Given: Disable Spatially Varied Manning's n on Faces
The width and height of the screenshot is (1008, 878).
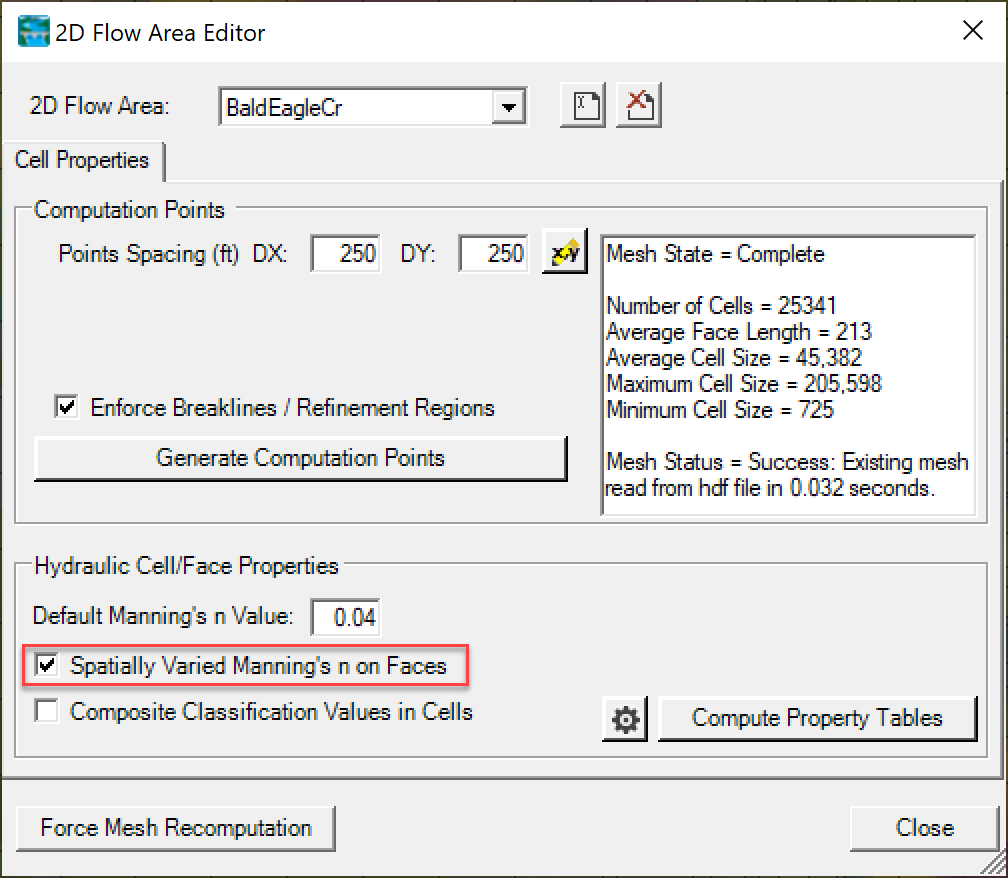Looking at the screenshot, I should tap(45, 663).
